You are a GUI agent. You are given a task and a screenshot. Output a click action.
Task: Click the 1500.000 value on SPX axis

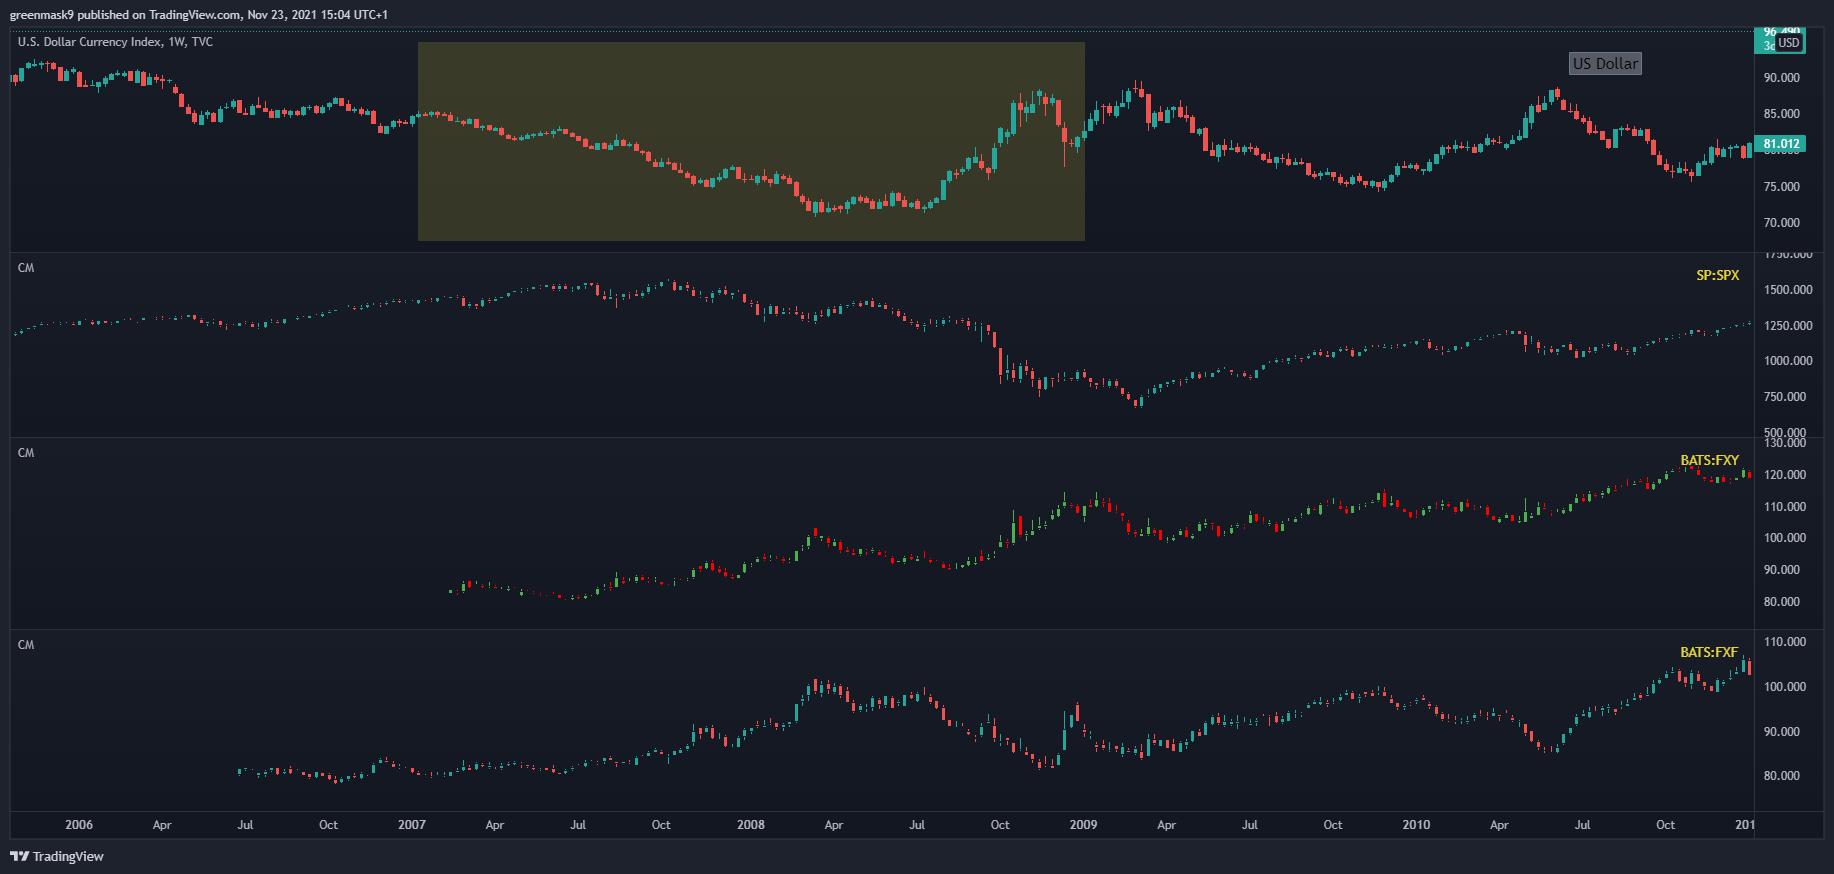(1789, 290)
